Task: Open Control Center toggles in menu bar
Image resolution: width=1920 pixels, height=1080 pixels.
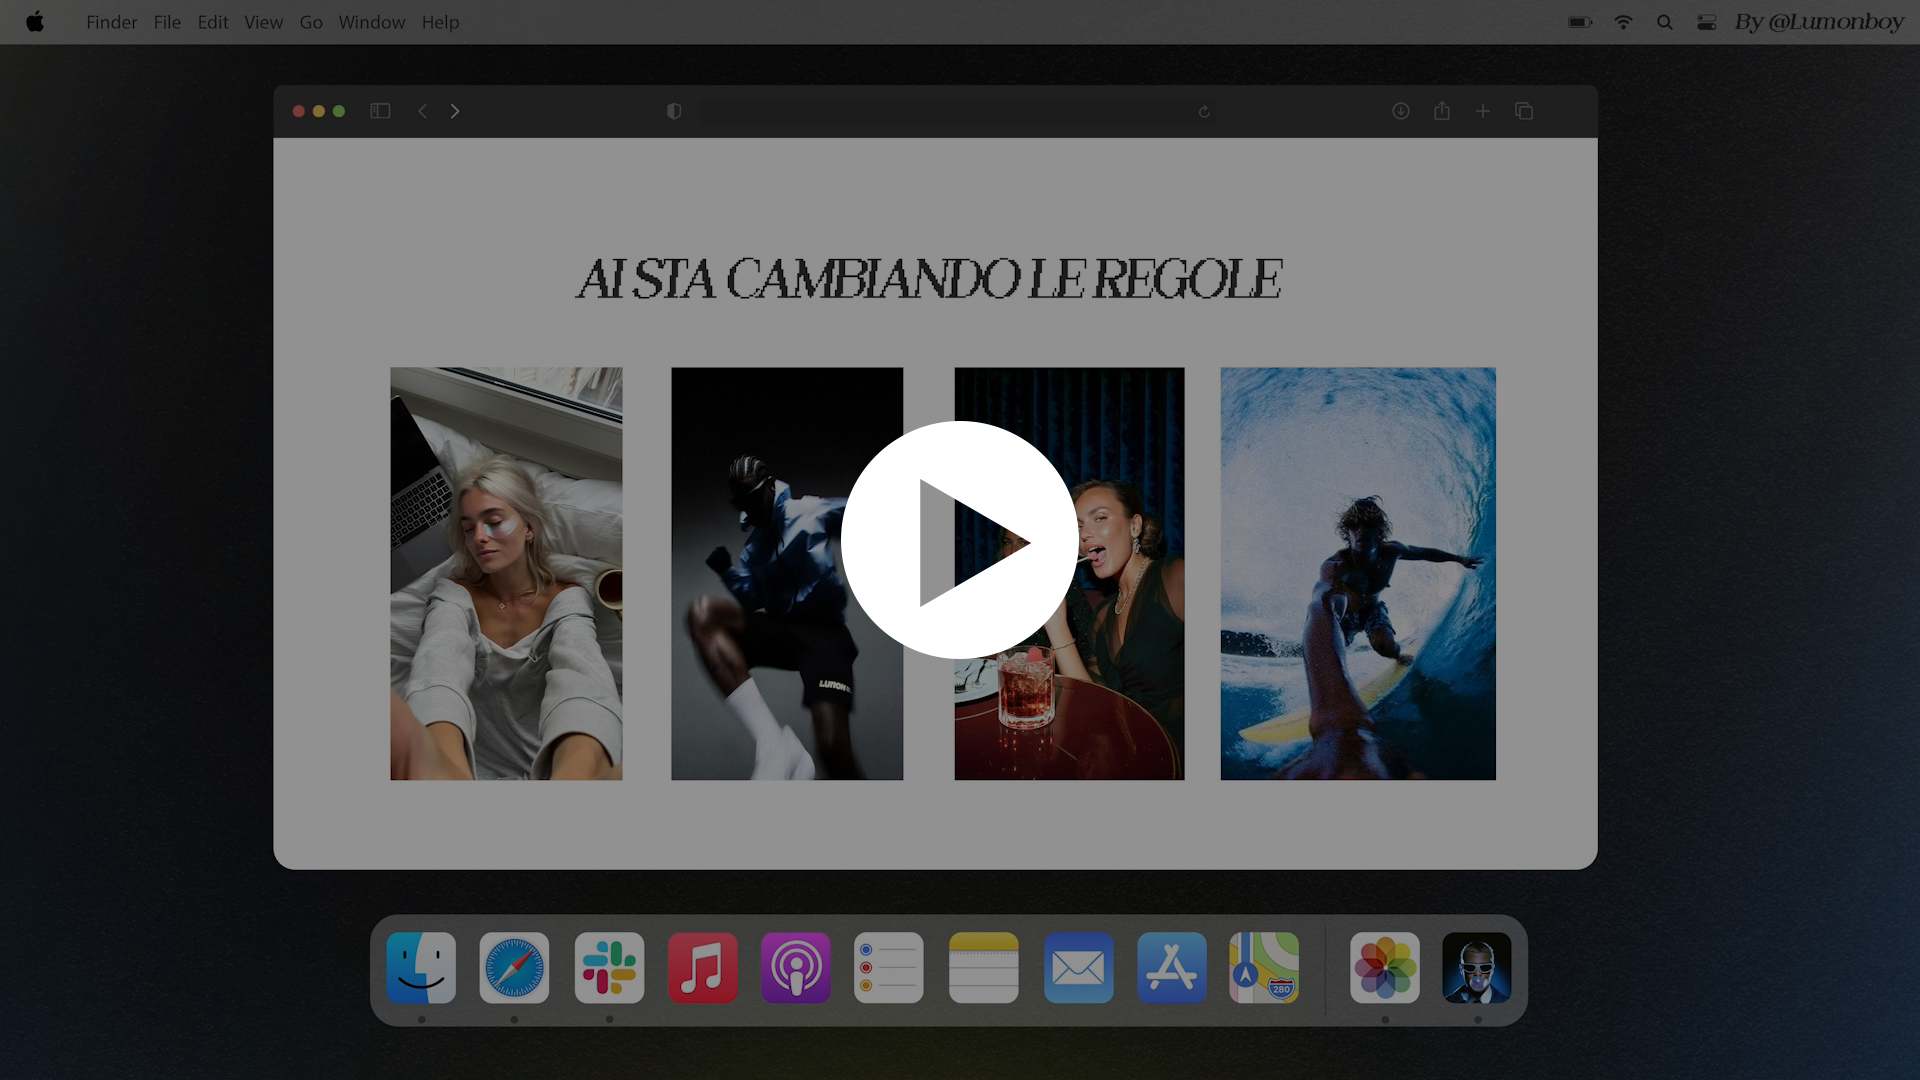Action: (1707, 22)
